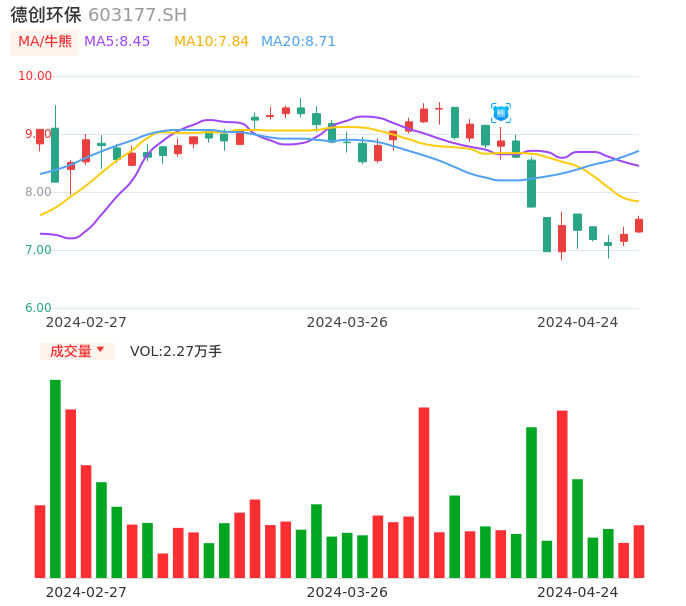686x606 pixels.
Task: Click the VOL:2.27万手 volume readout
Action: [x=176, y=351]
